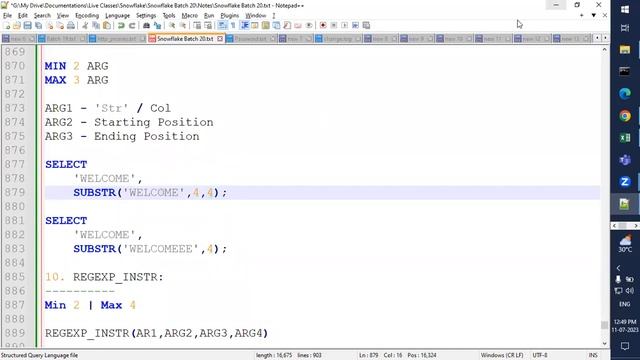Click the Paste toolbar icon

(107, 25)
